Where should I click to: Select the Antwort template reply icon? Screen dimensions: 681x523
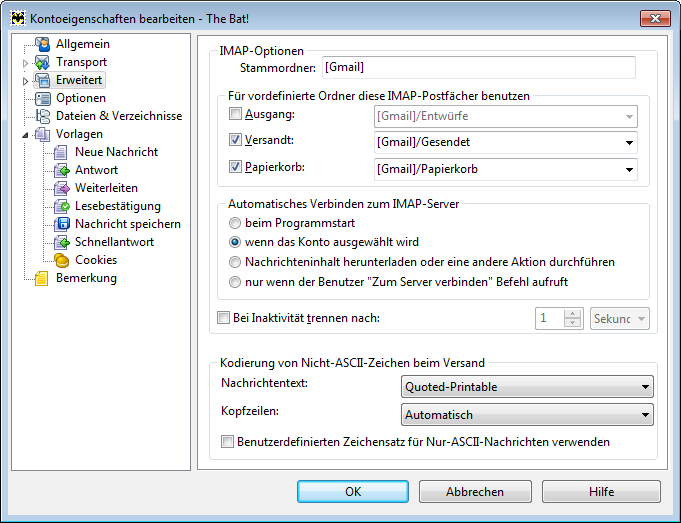(62, 170)
